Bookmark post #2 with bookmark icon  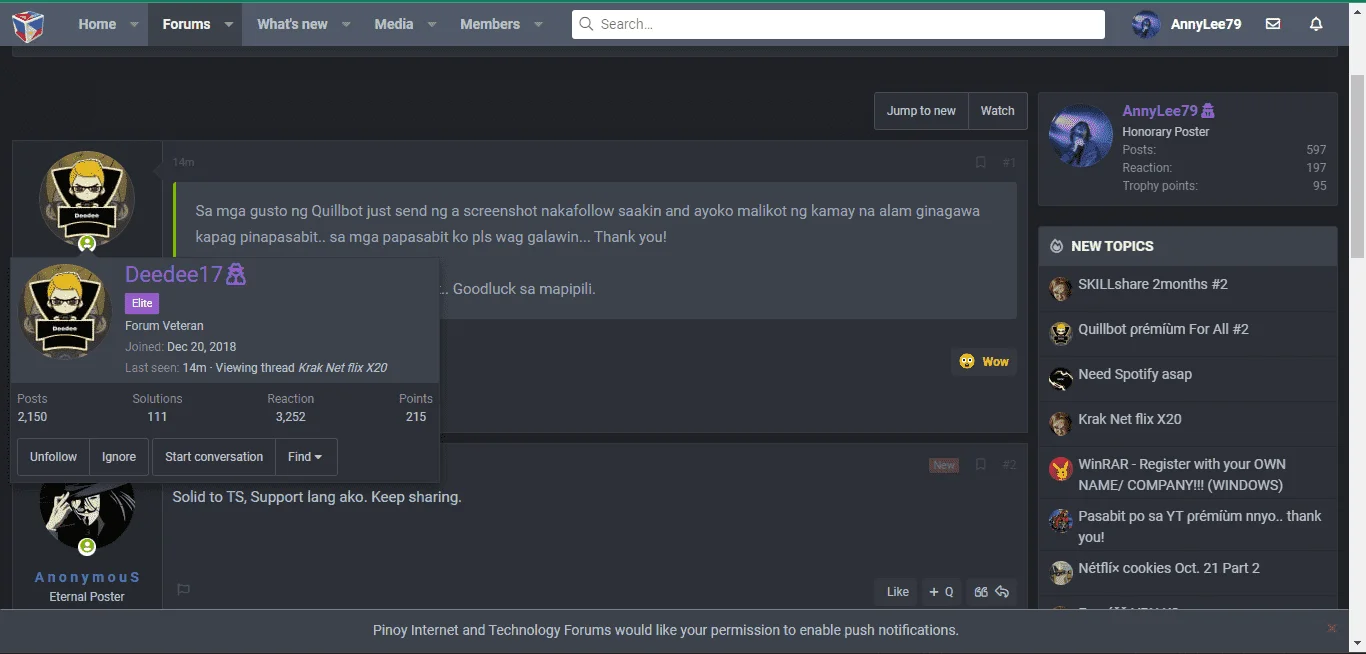(x=981, y=465)
